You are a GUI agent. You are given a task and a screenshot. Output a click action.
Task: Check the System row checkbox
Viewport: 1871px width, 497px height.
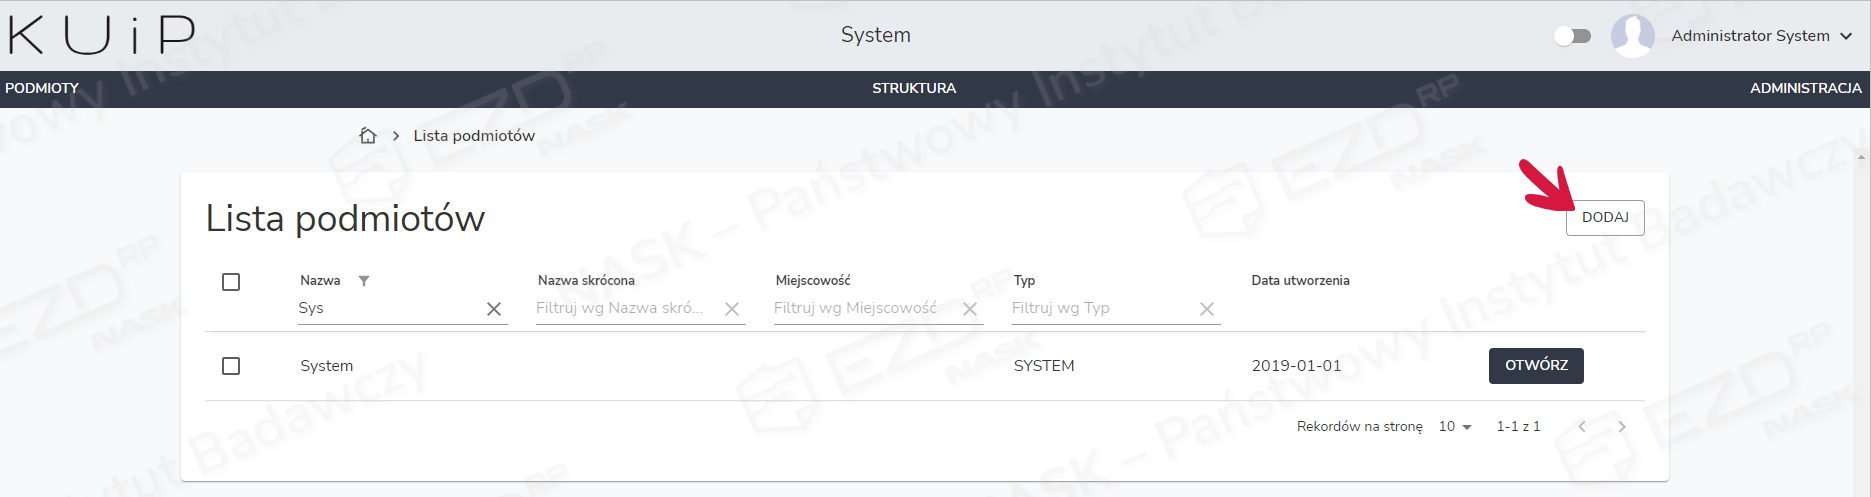click(x=231, y=366)
